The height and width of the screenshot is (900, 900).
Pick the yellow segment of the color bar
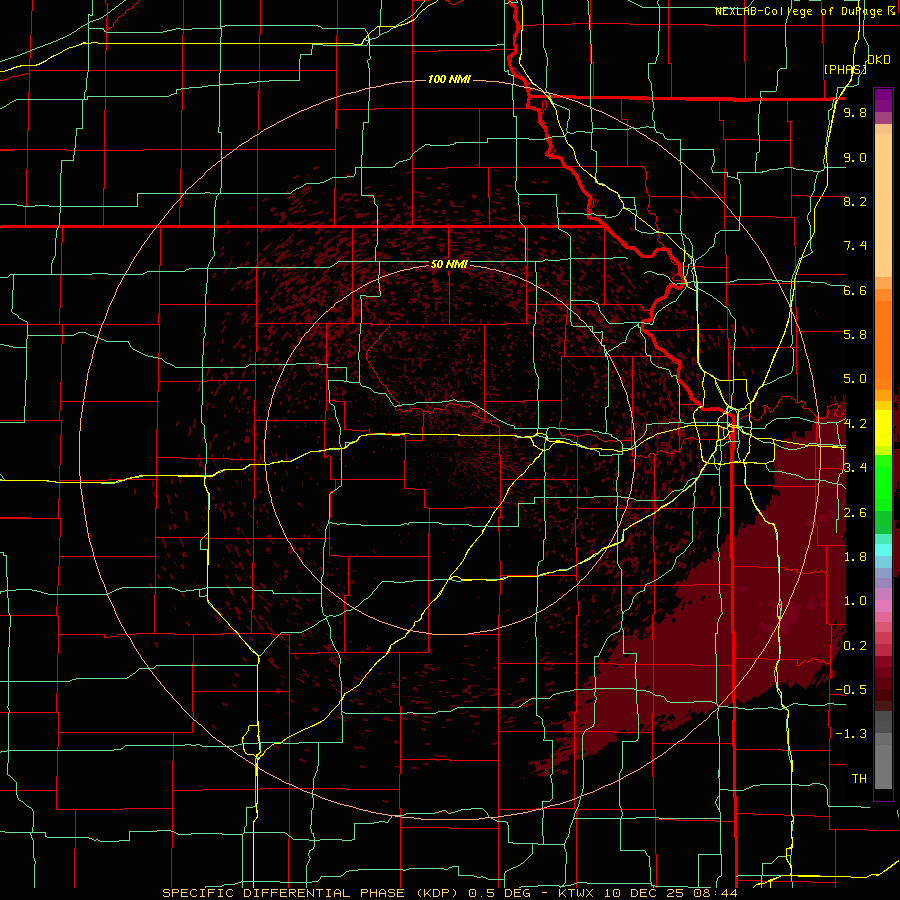(883, 428)
